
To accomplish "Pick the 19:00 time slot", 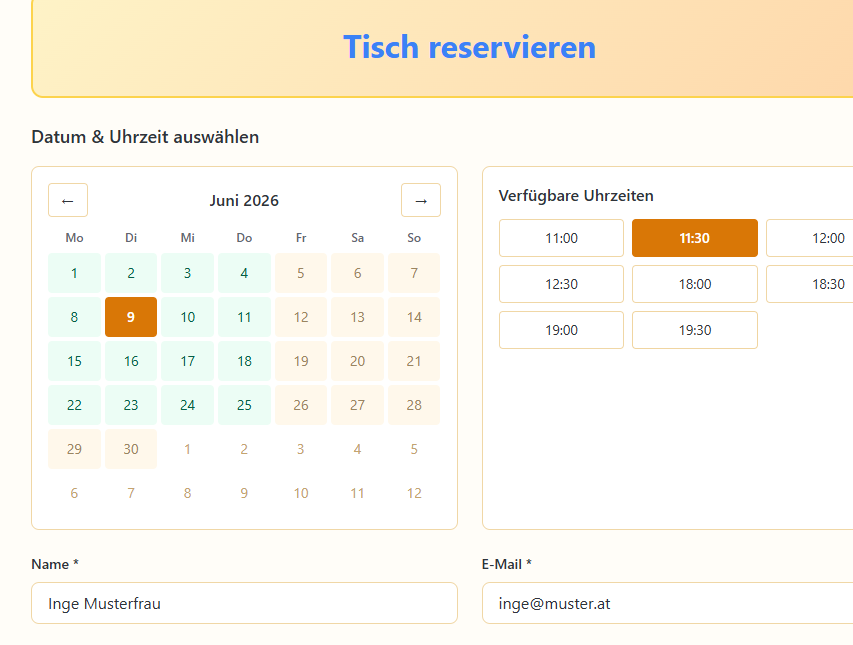I will [x=561, y=330].
